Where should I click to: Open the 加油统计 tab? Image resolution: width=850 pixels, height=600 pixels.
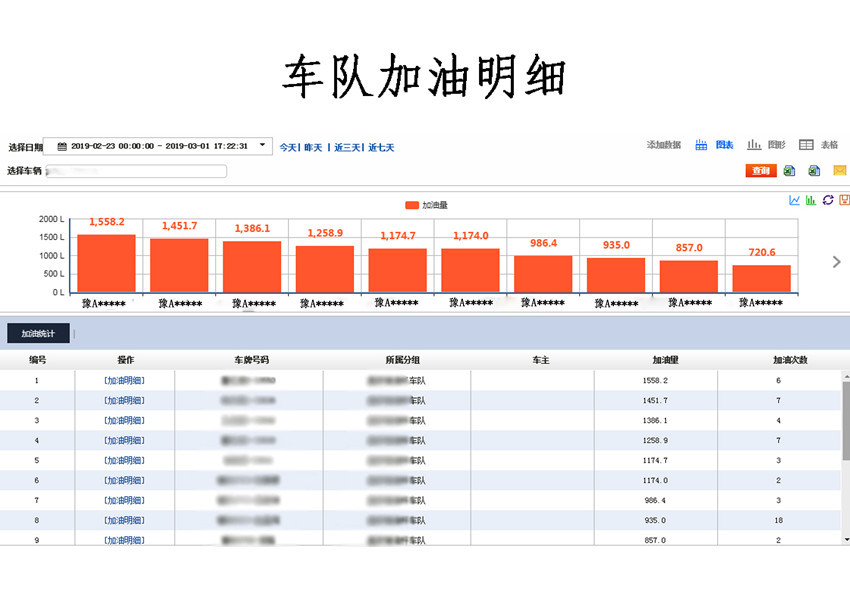pyautogui.click(x=38, y=333)
